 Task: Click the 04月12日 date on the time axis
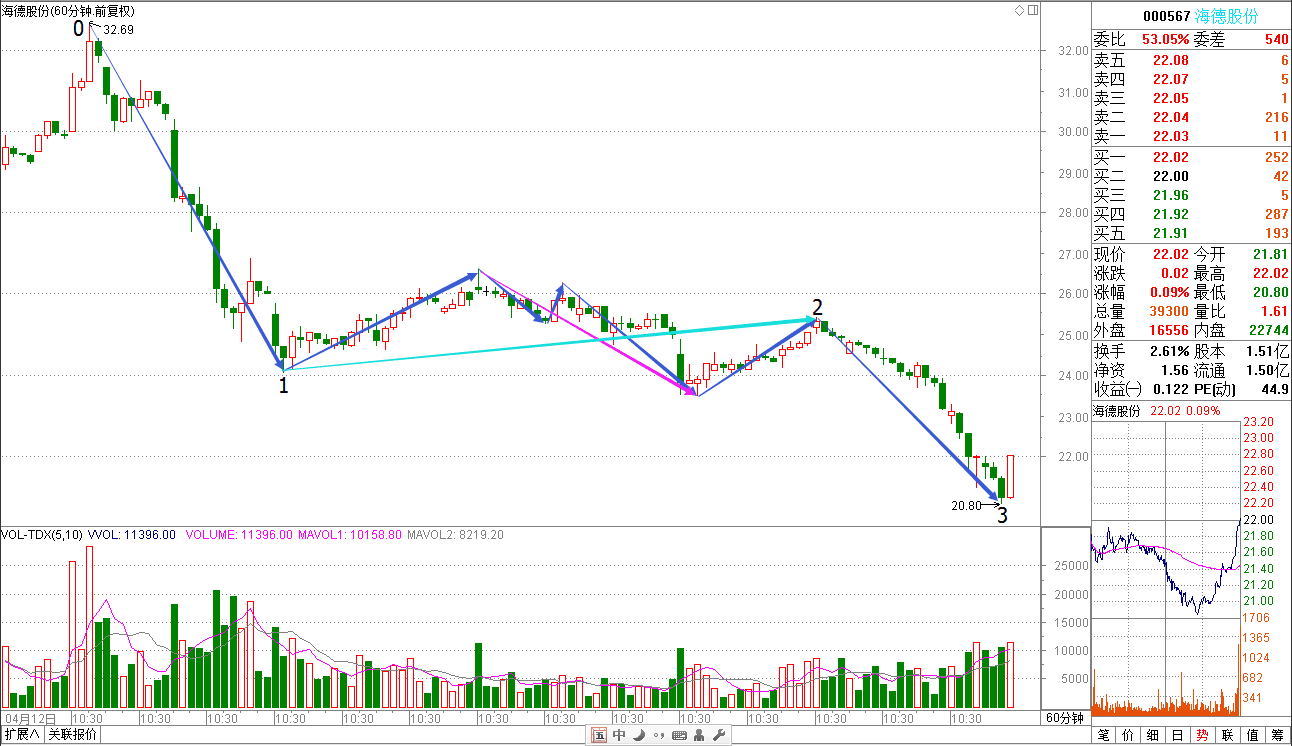point(30,718)
